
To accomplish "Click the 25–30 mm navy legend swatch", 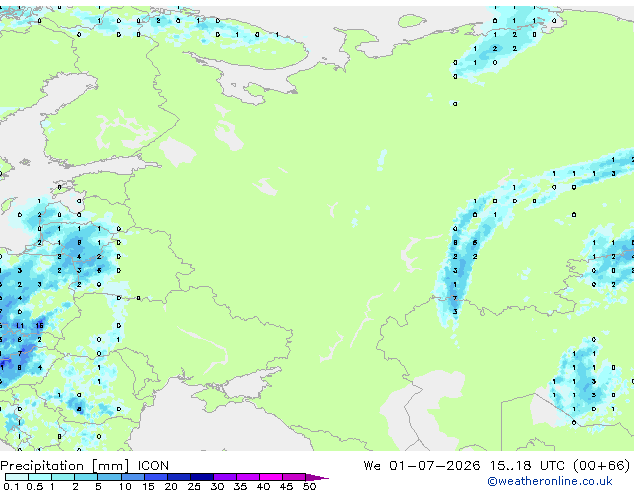I will (x=202, y=477).
